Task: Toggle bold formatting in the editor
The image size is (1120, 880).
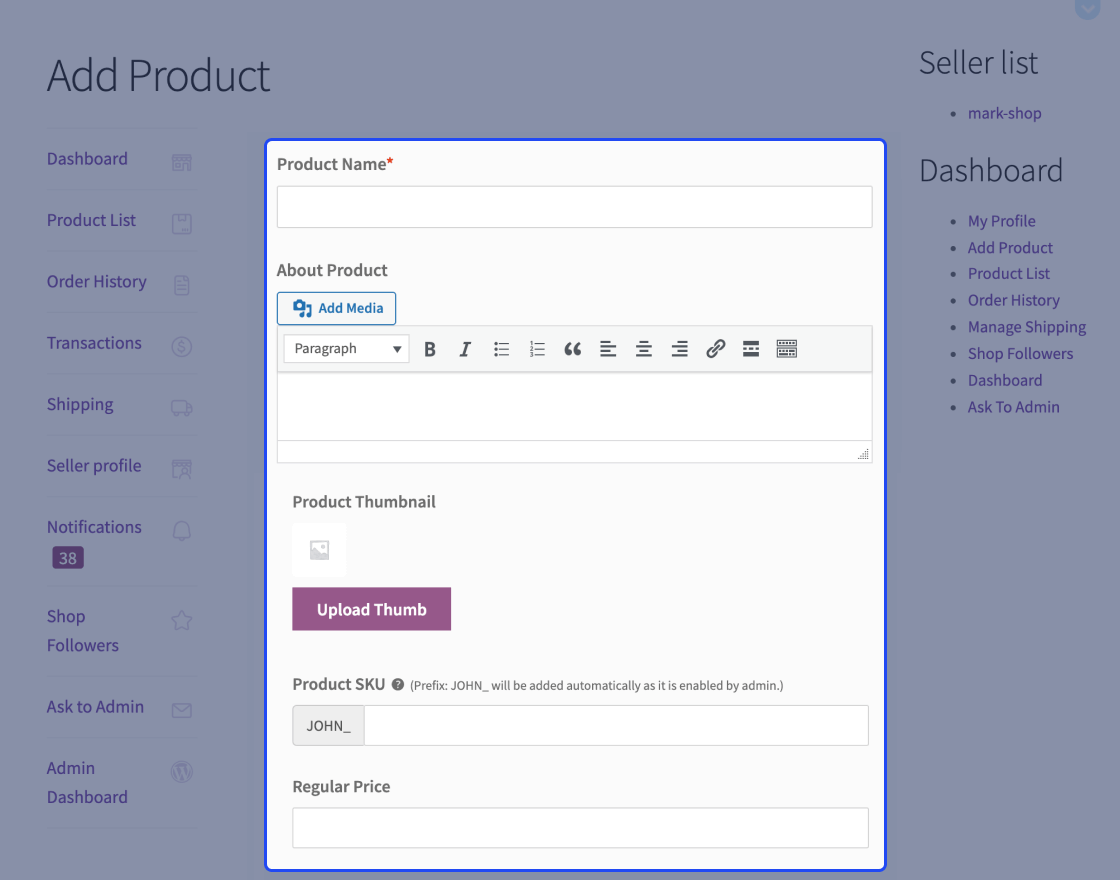Action: [429, 348]
